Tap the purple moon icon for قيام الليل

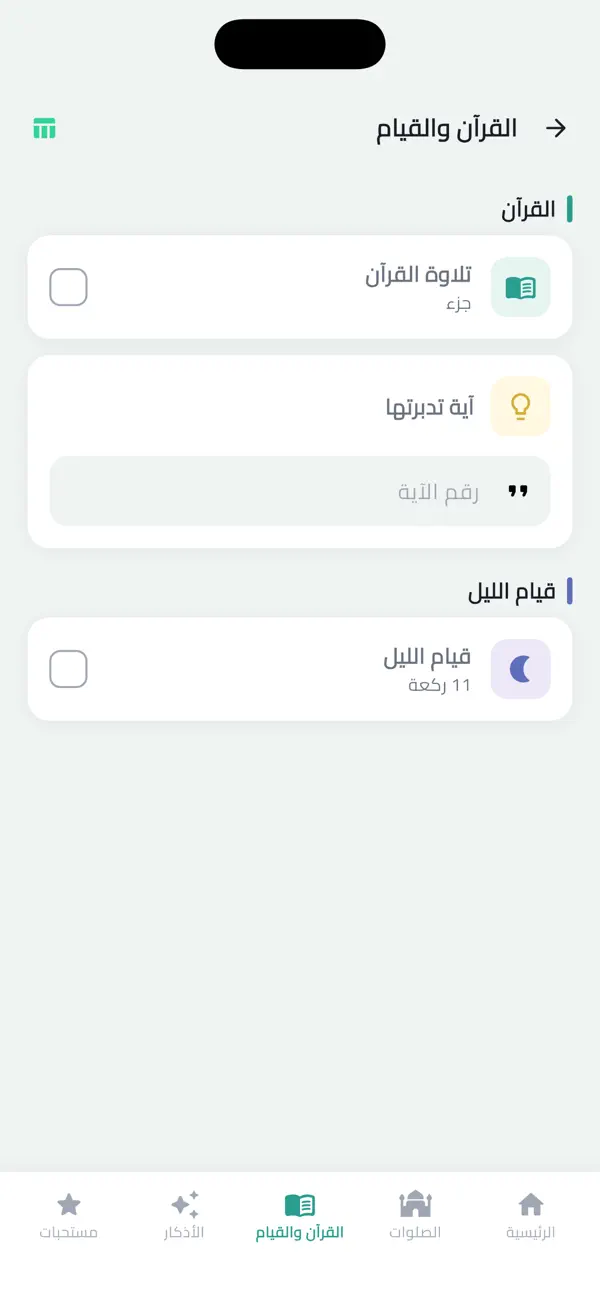coord(520,669)
